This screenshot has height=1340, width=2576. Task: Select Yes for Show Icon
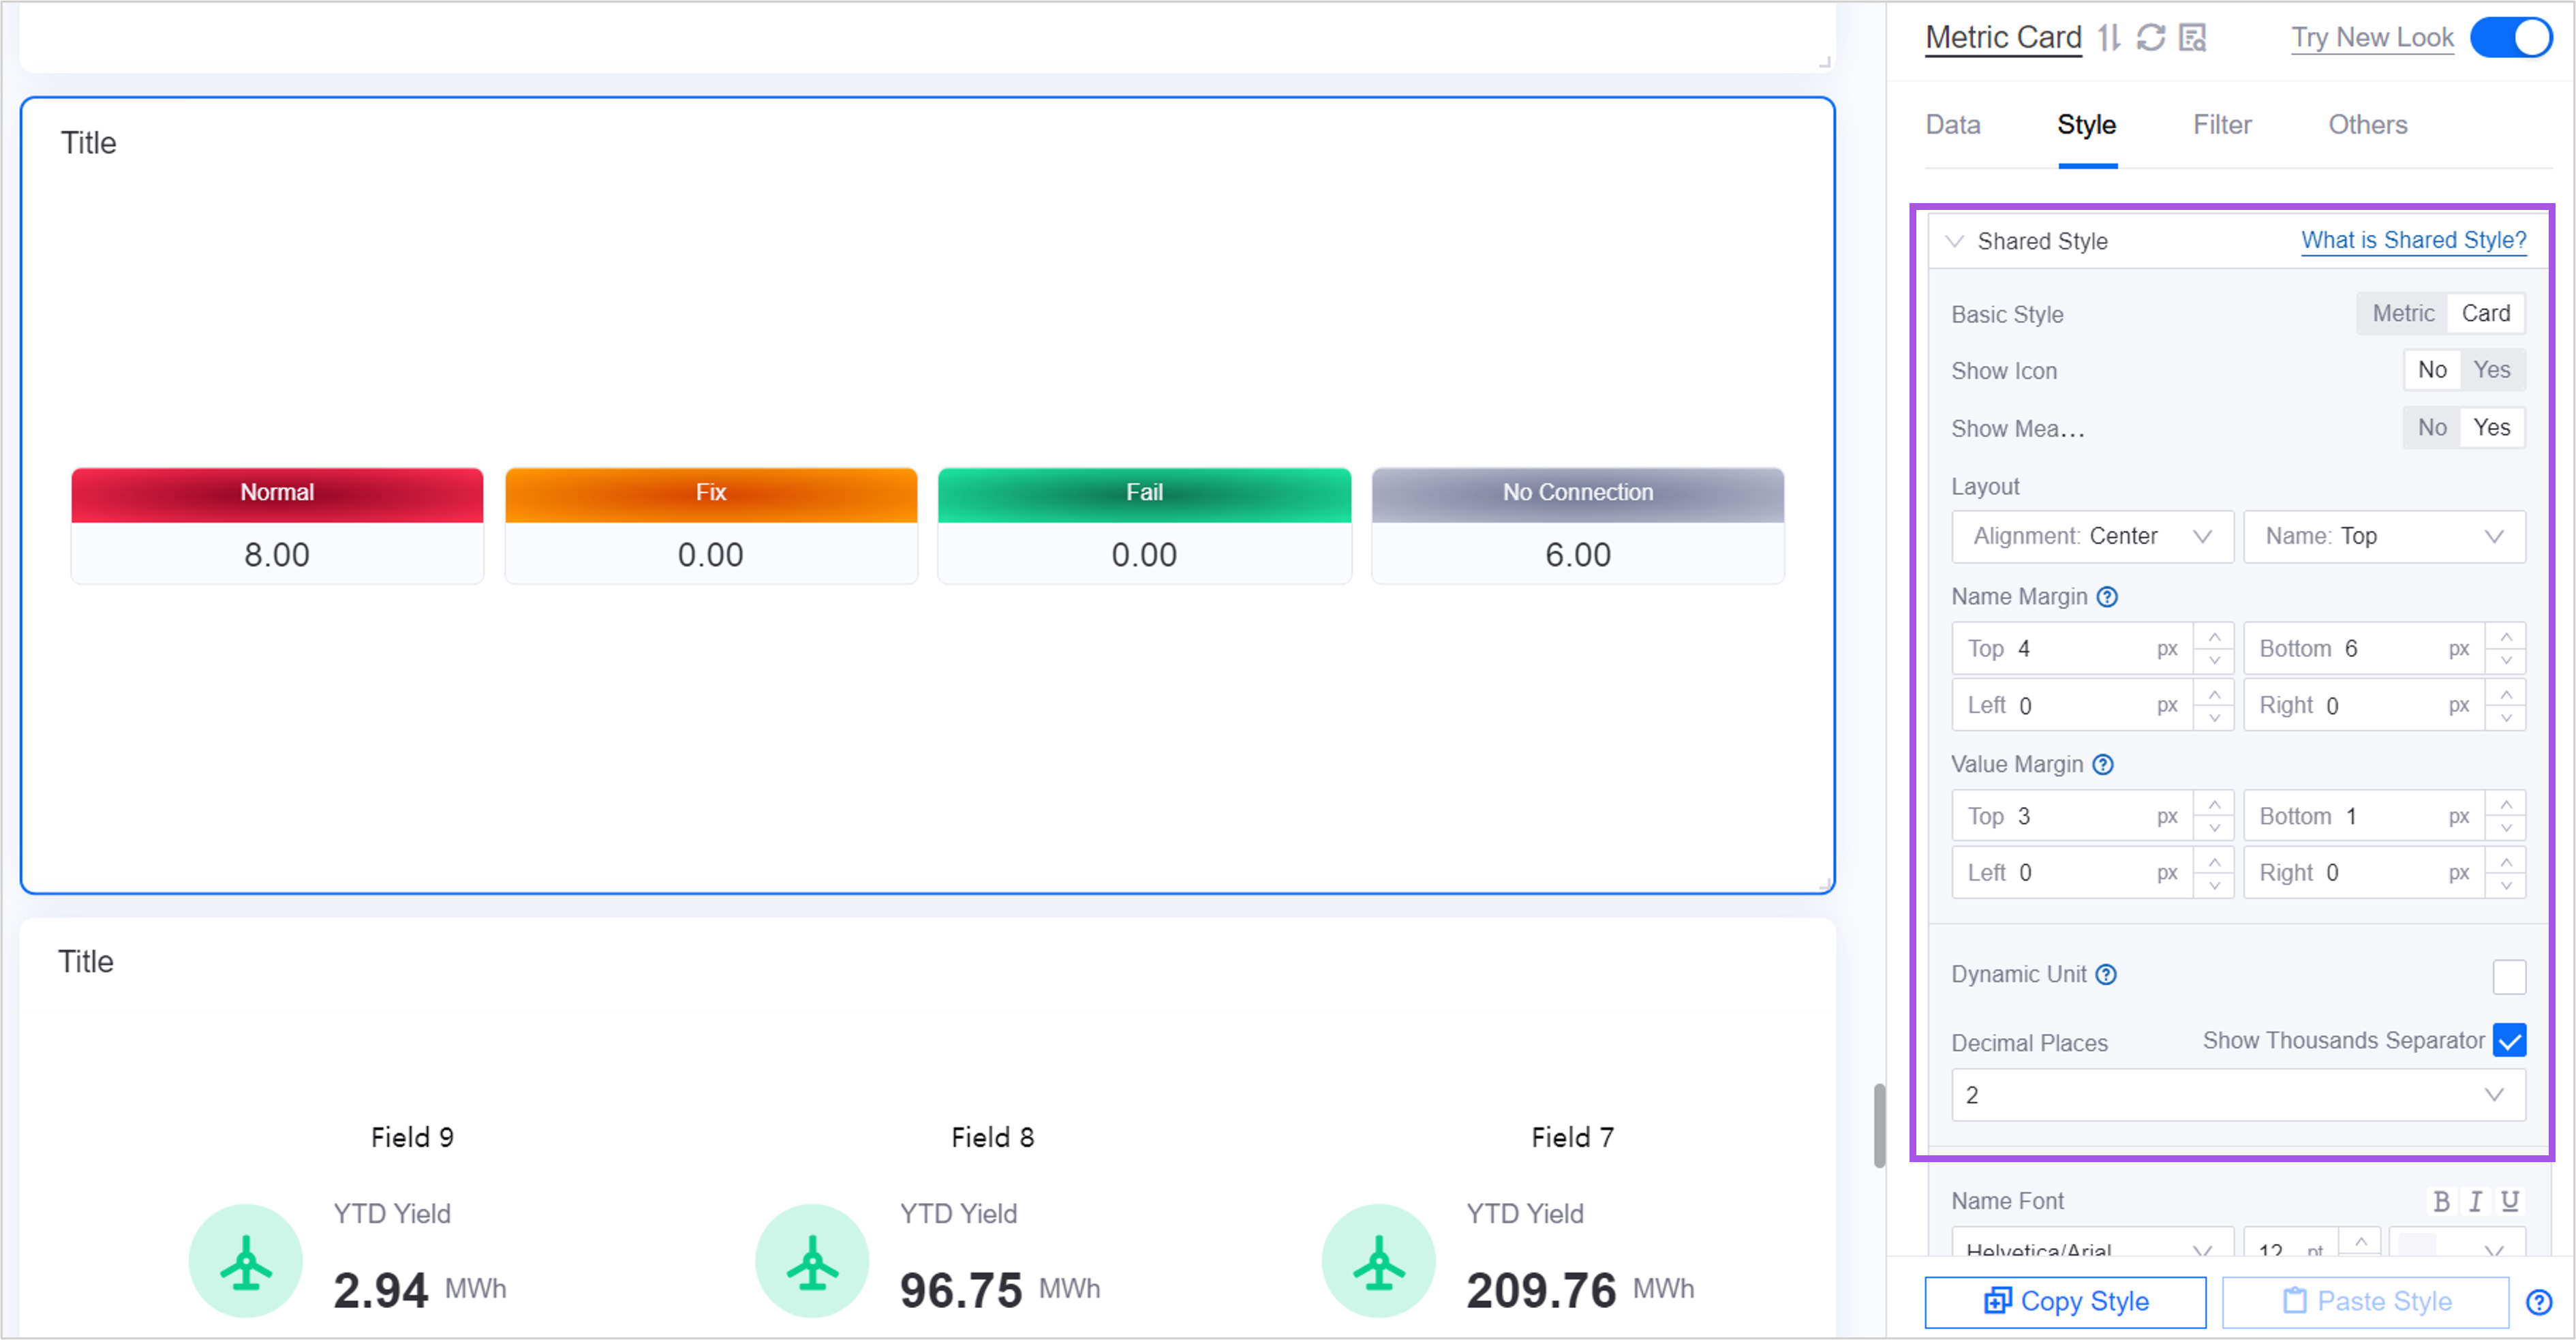point(2491,370)
